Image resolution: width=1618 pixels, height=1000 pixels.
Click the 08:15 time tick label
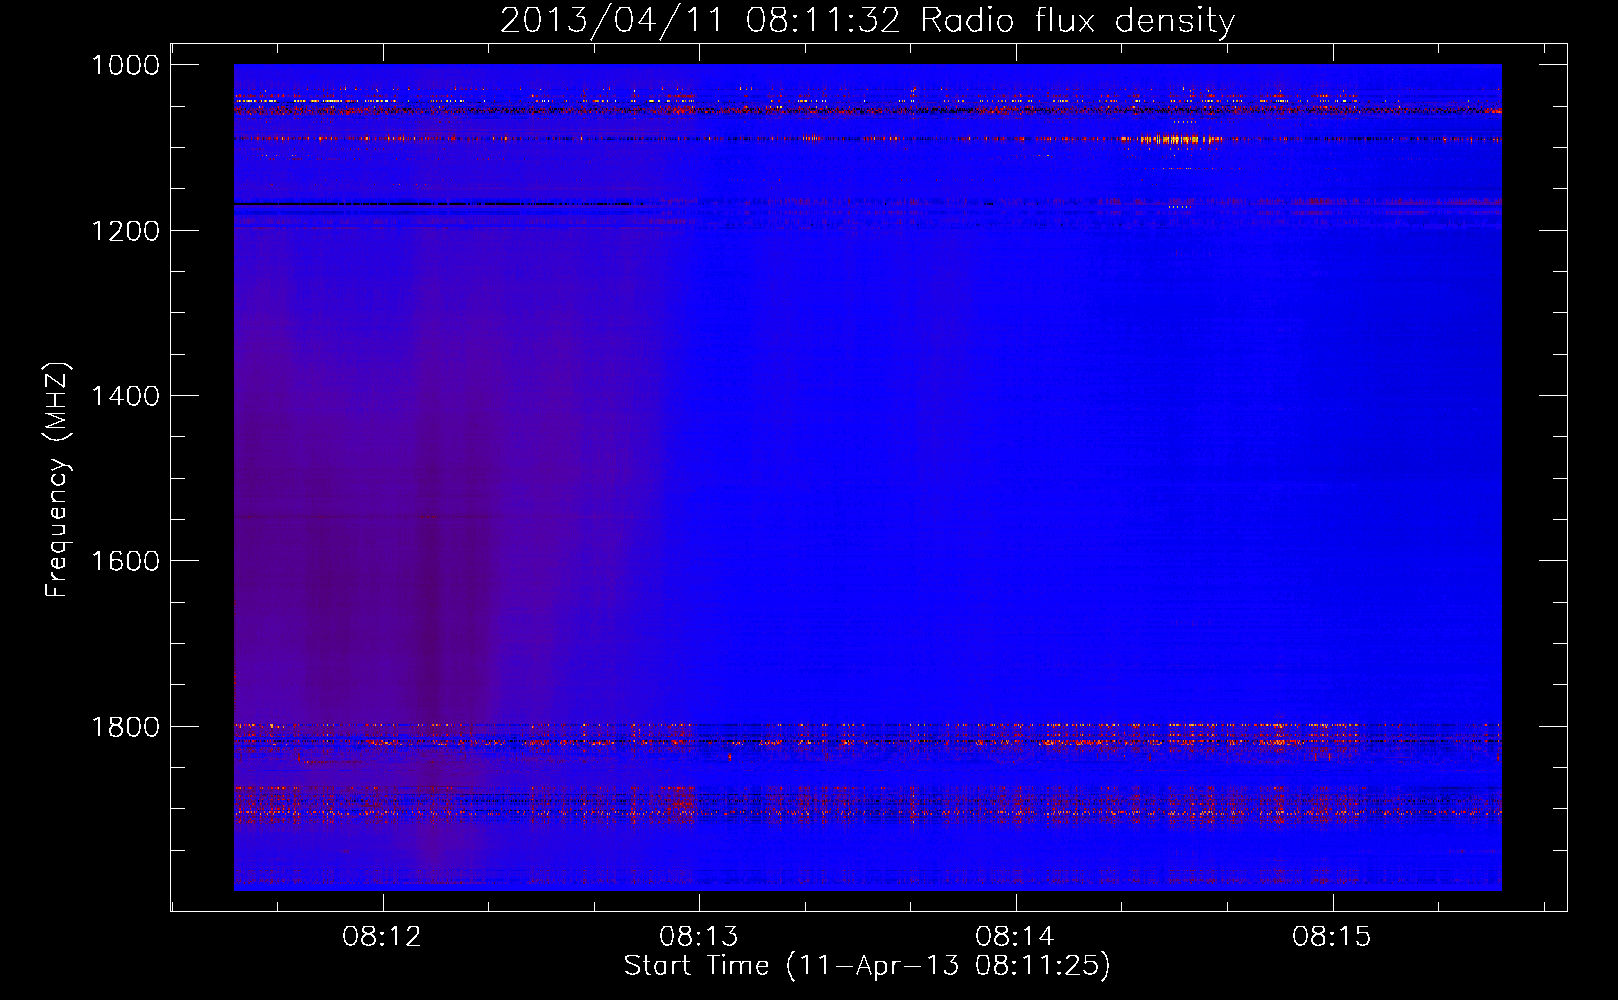tap(1332, 937)
